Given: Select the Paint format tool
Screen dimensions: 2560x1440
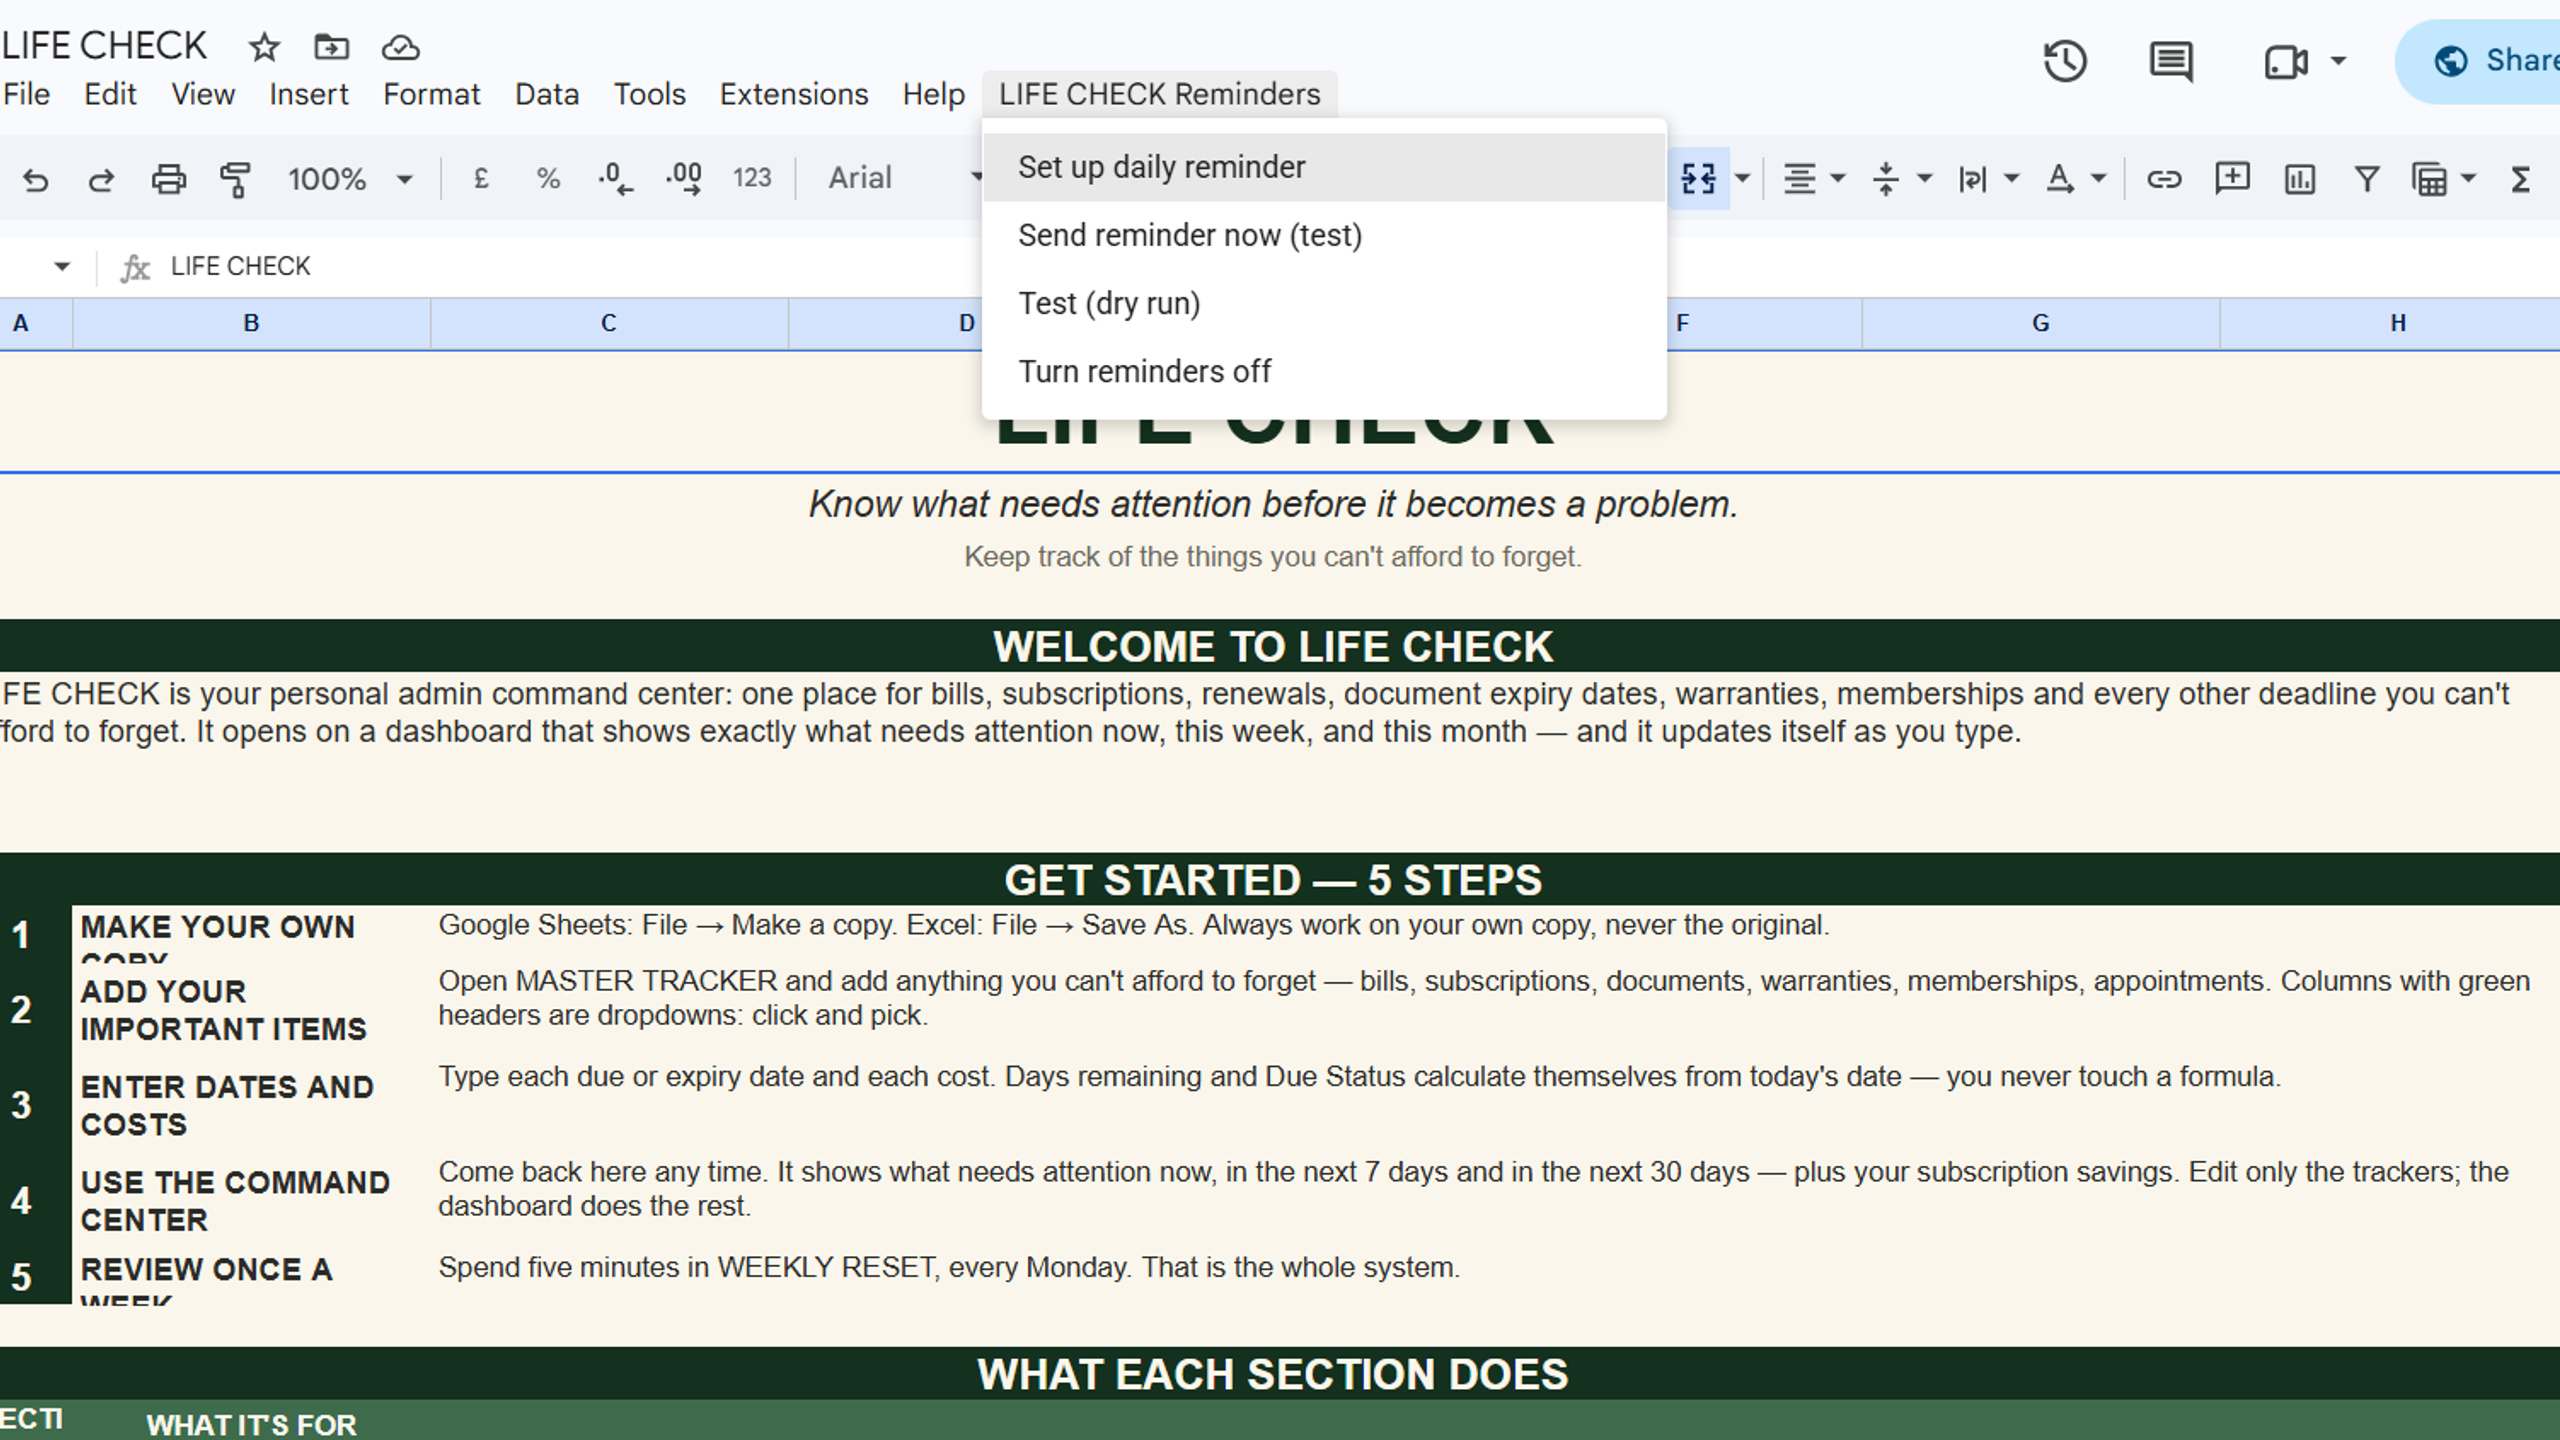Looking at the screenshot, I should click(235, 180).
